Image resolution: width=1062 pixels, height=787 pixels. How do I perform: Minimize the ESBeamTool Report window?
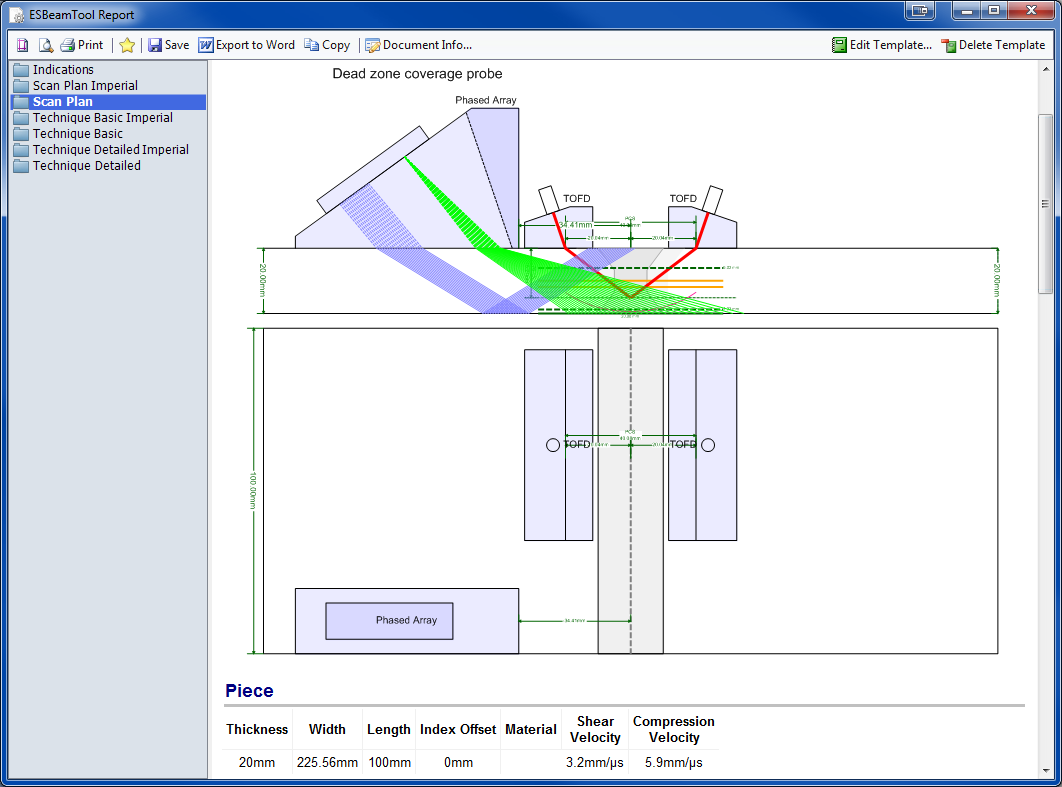click(x=967, y=10)
